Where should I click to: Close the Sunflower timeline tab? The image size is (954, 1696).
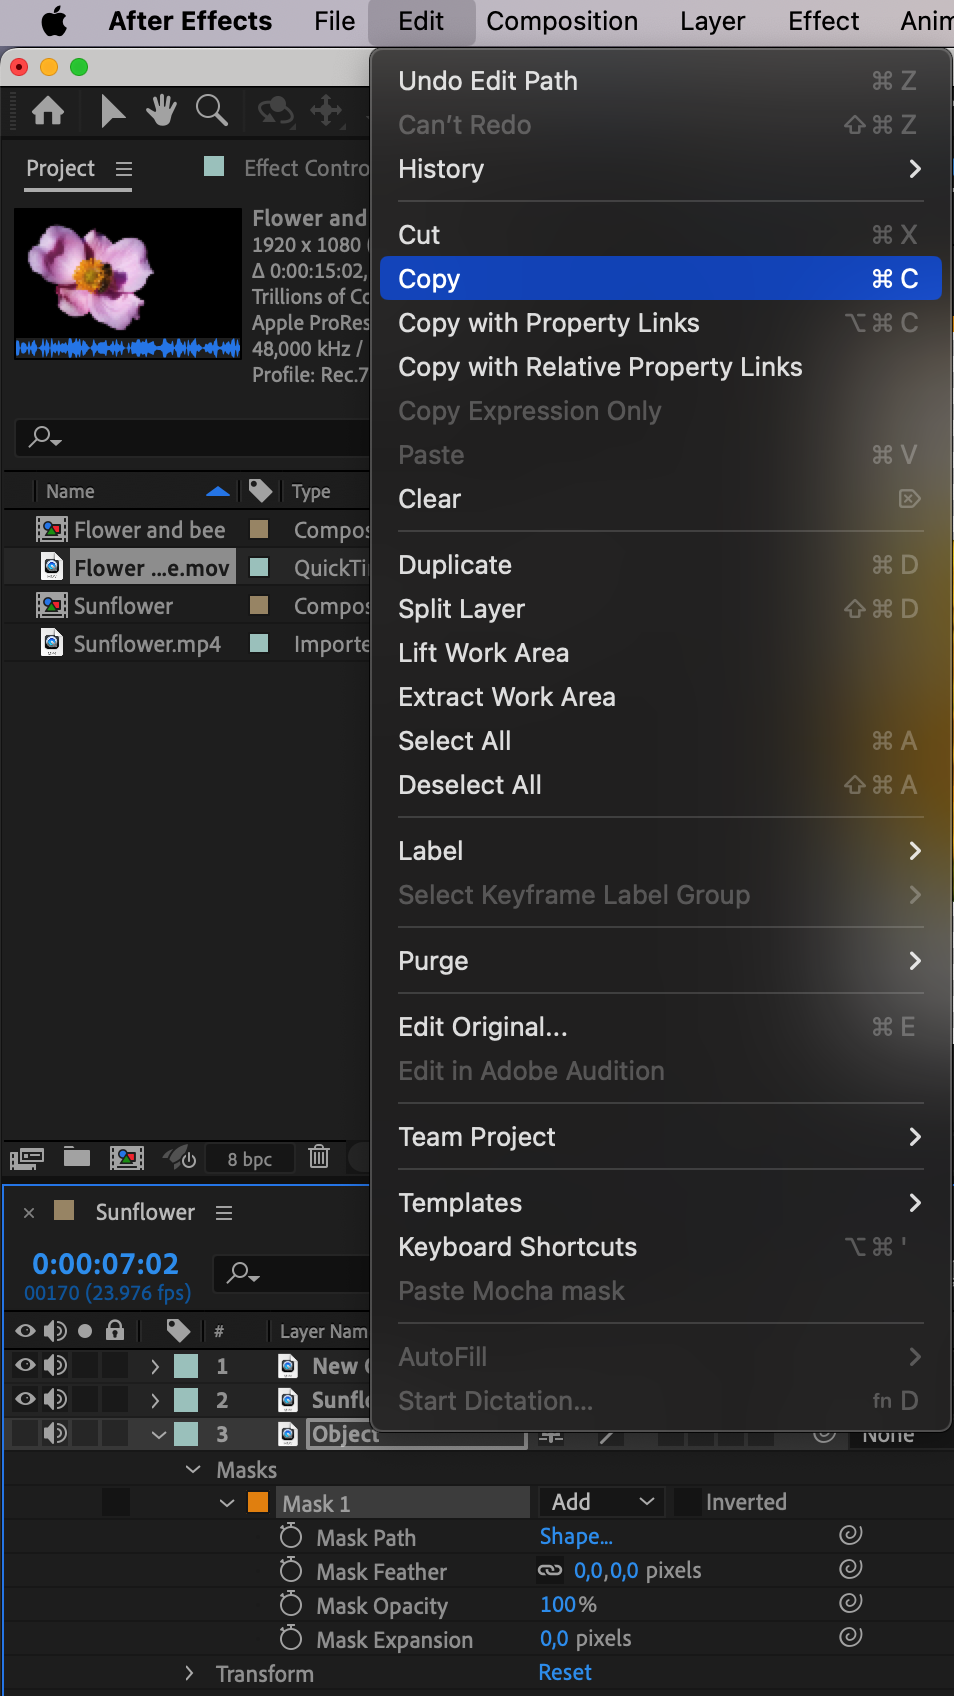pos(29,1213)
